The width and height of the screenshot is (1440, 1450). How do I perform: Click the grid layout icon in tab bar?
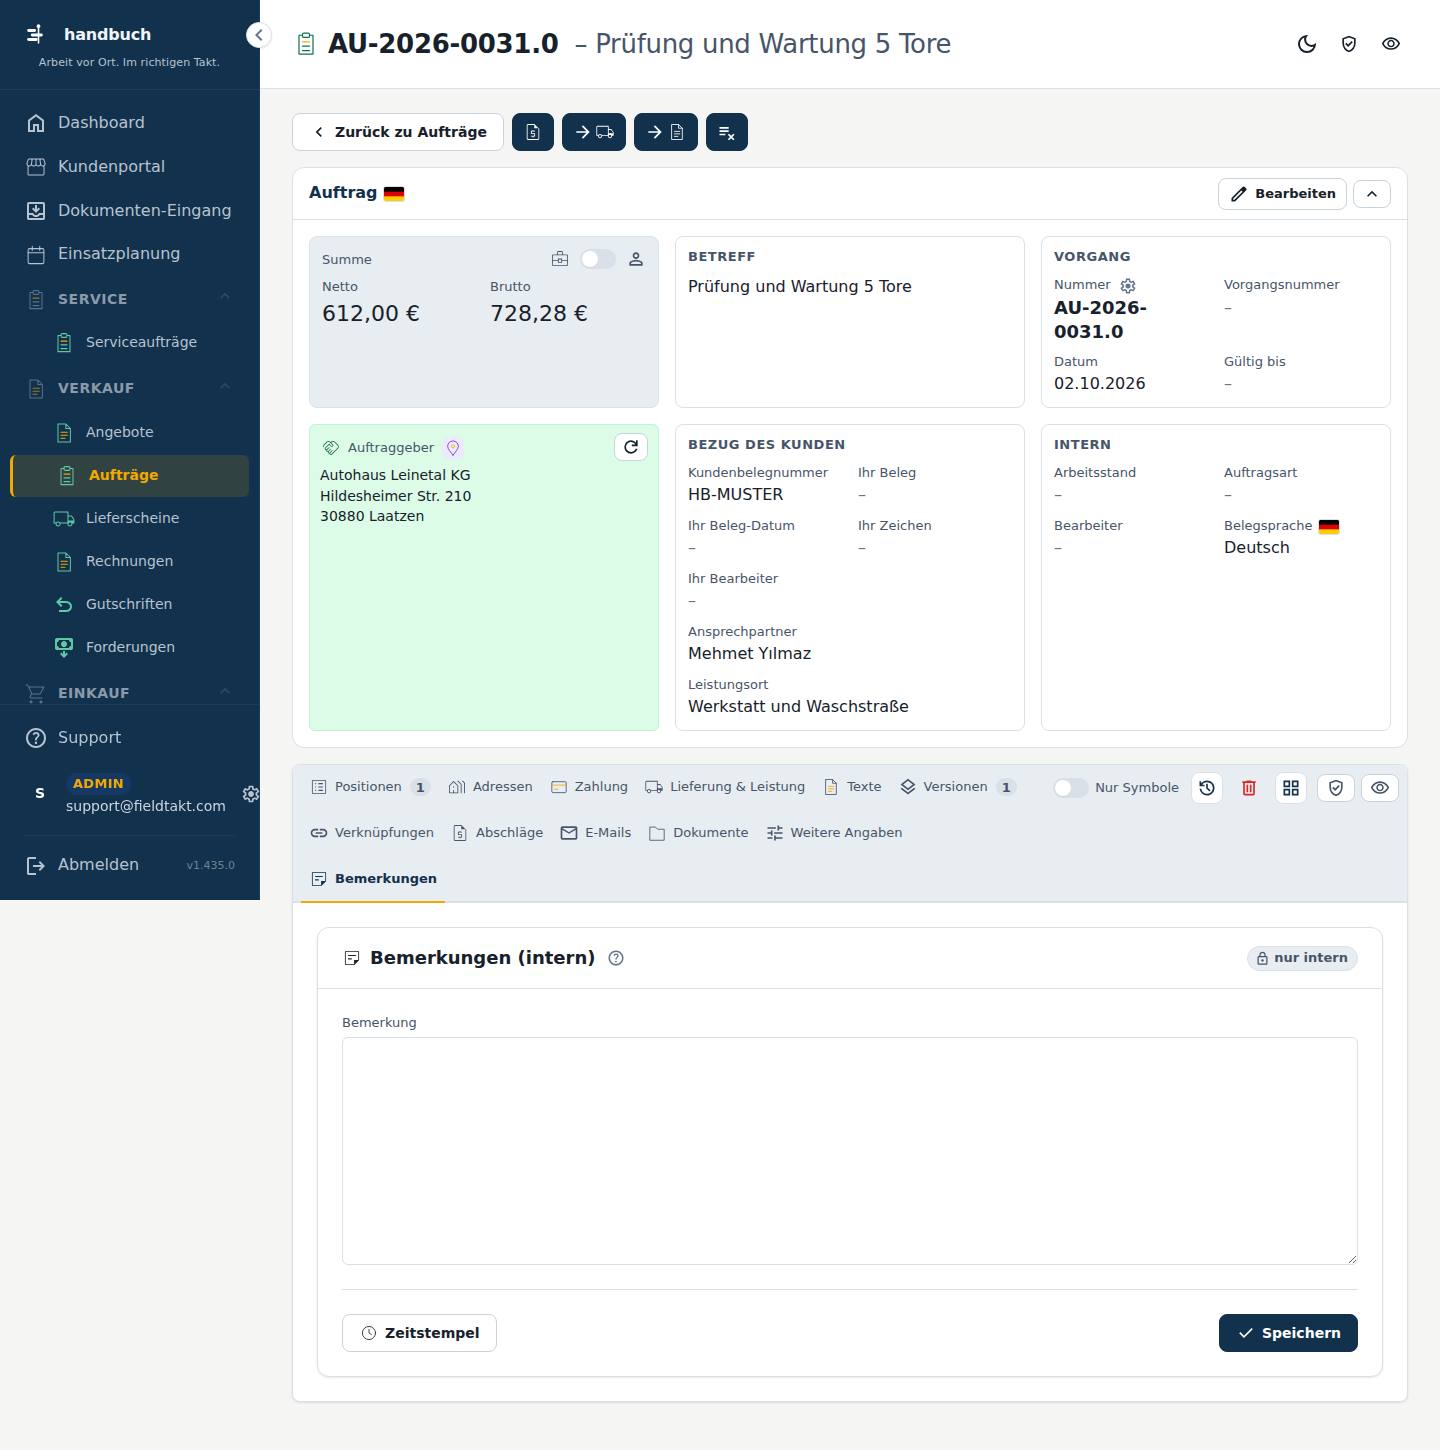pyautogui.click(x=1291, y=788)
